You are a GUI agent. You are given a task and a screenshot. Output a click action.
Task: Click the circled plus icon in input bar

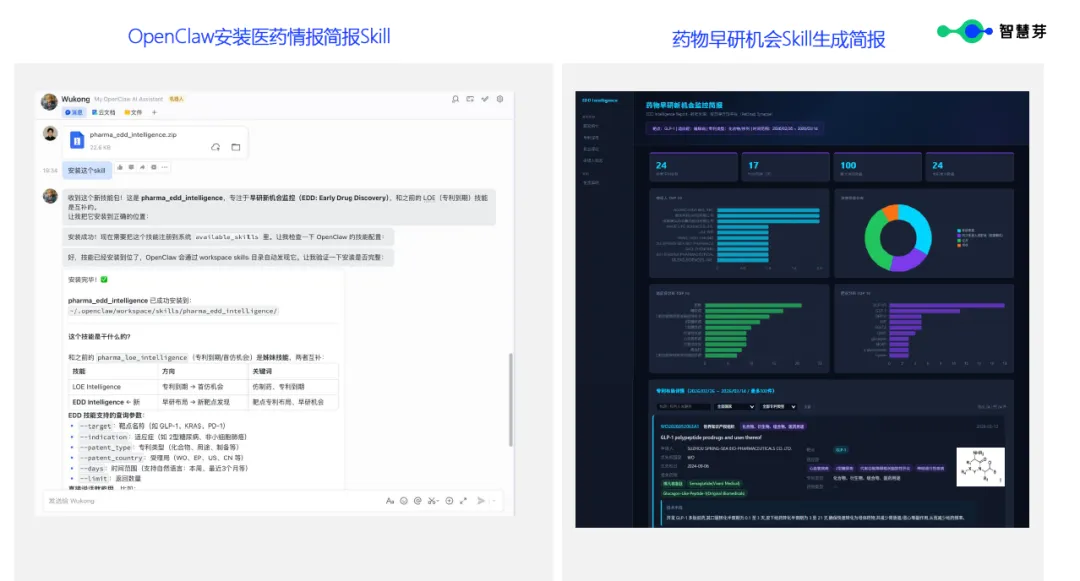449,501
